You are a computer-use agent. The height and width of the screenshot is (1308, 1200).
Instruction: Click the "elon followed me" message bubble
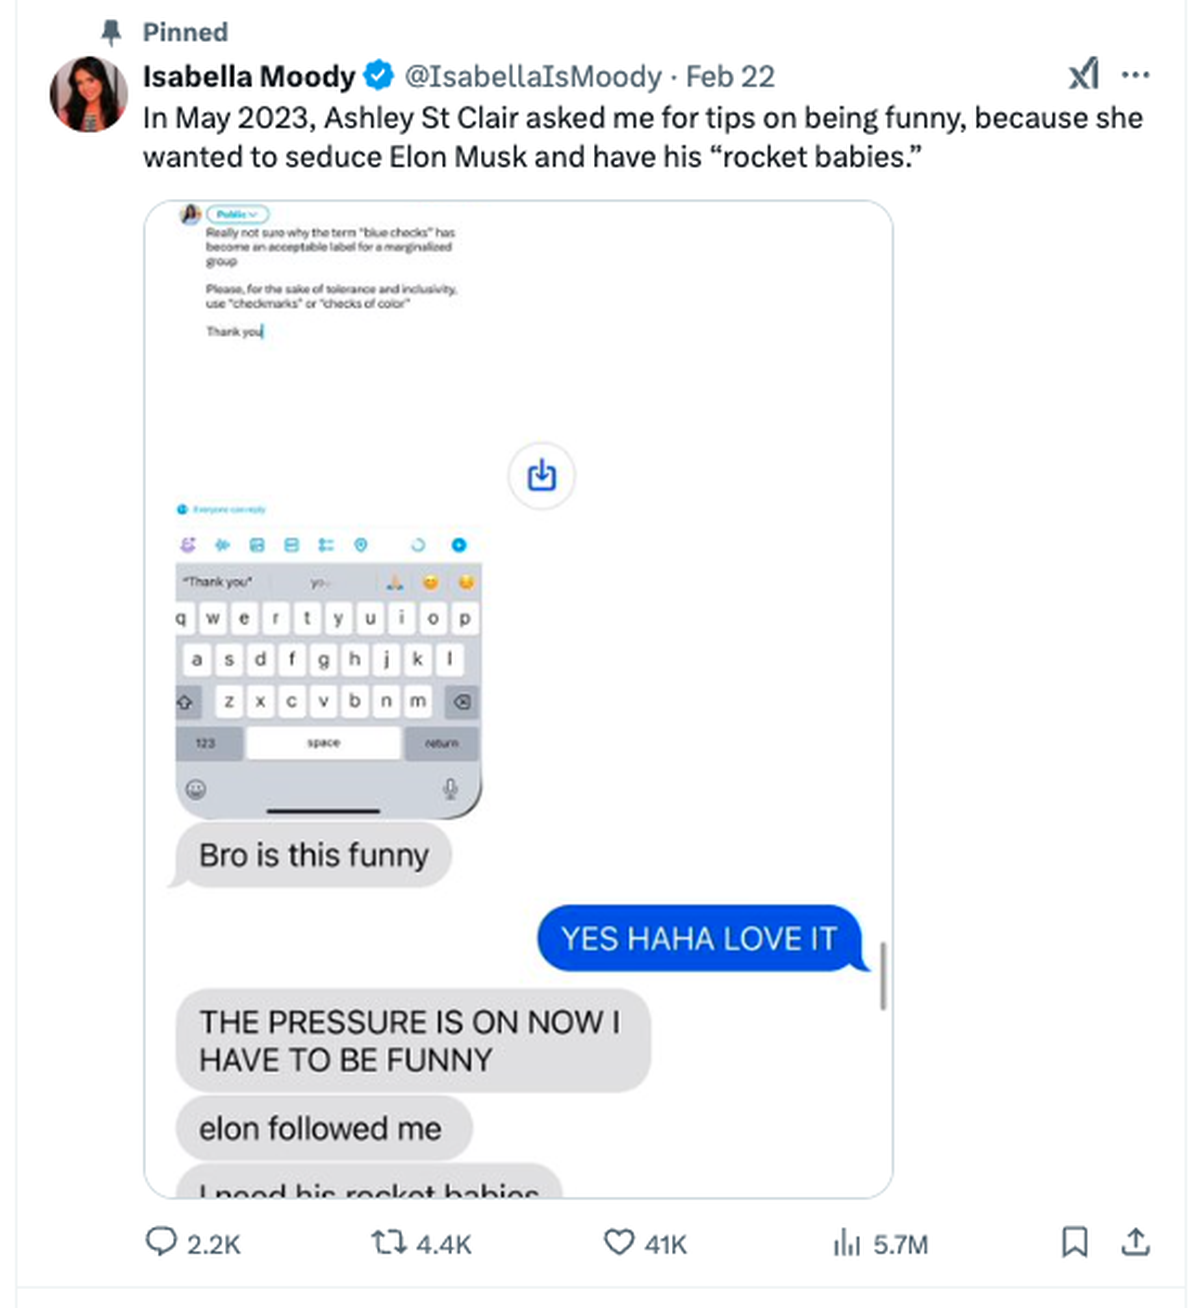point(321,1128)
